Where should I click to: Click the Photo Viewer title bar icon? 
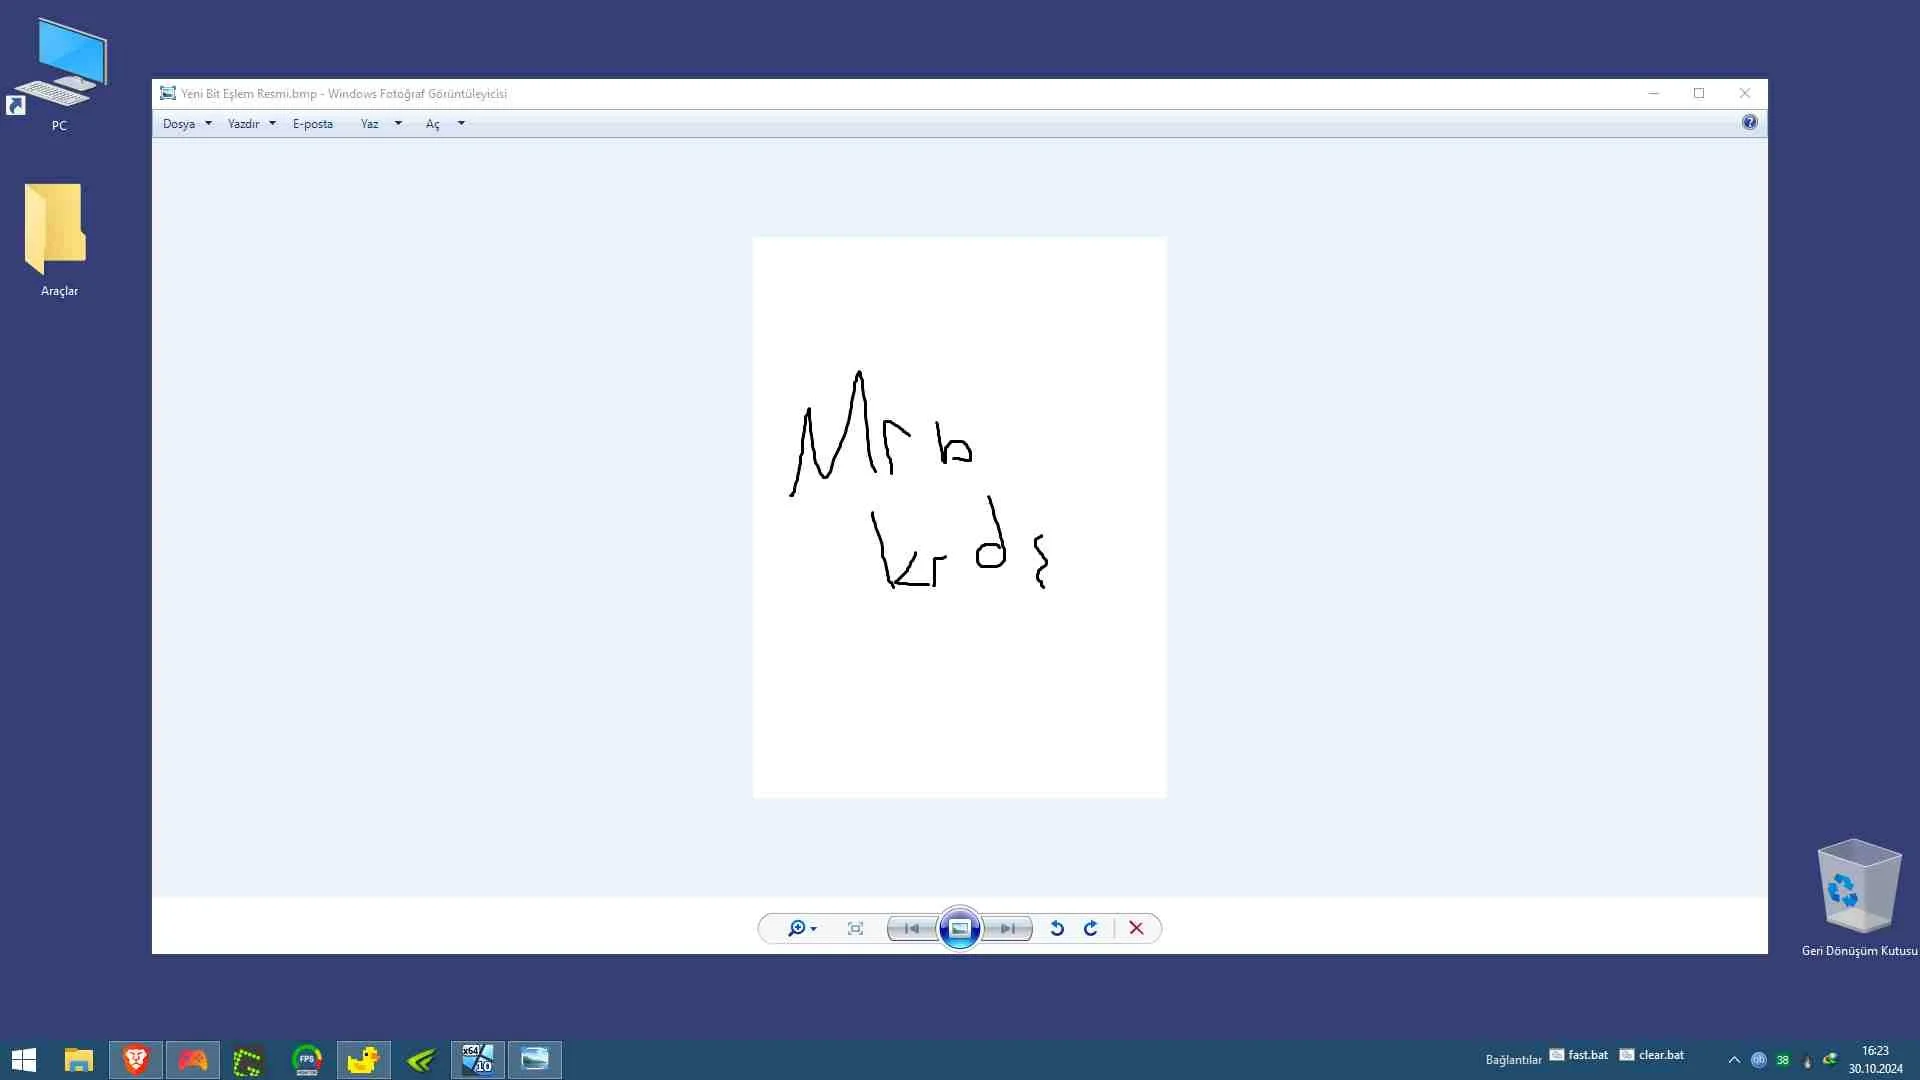[x=168, y=93]
